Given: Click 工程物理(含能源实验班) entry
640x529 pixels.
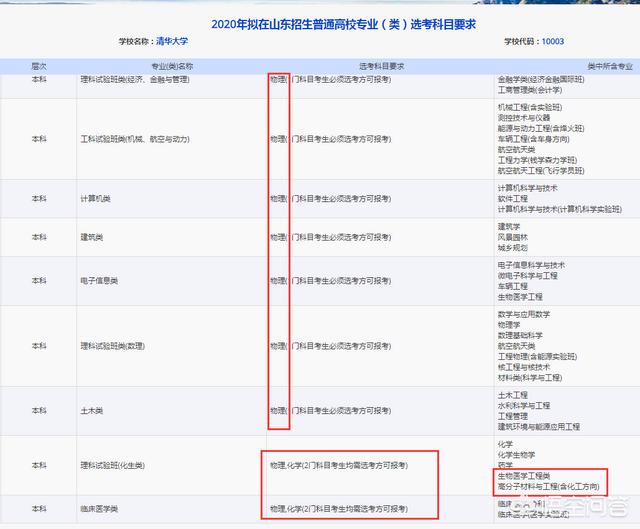Looking at the screenshot, I should [538, 357].
